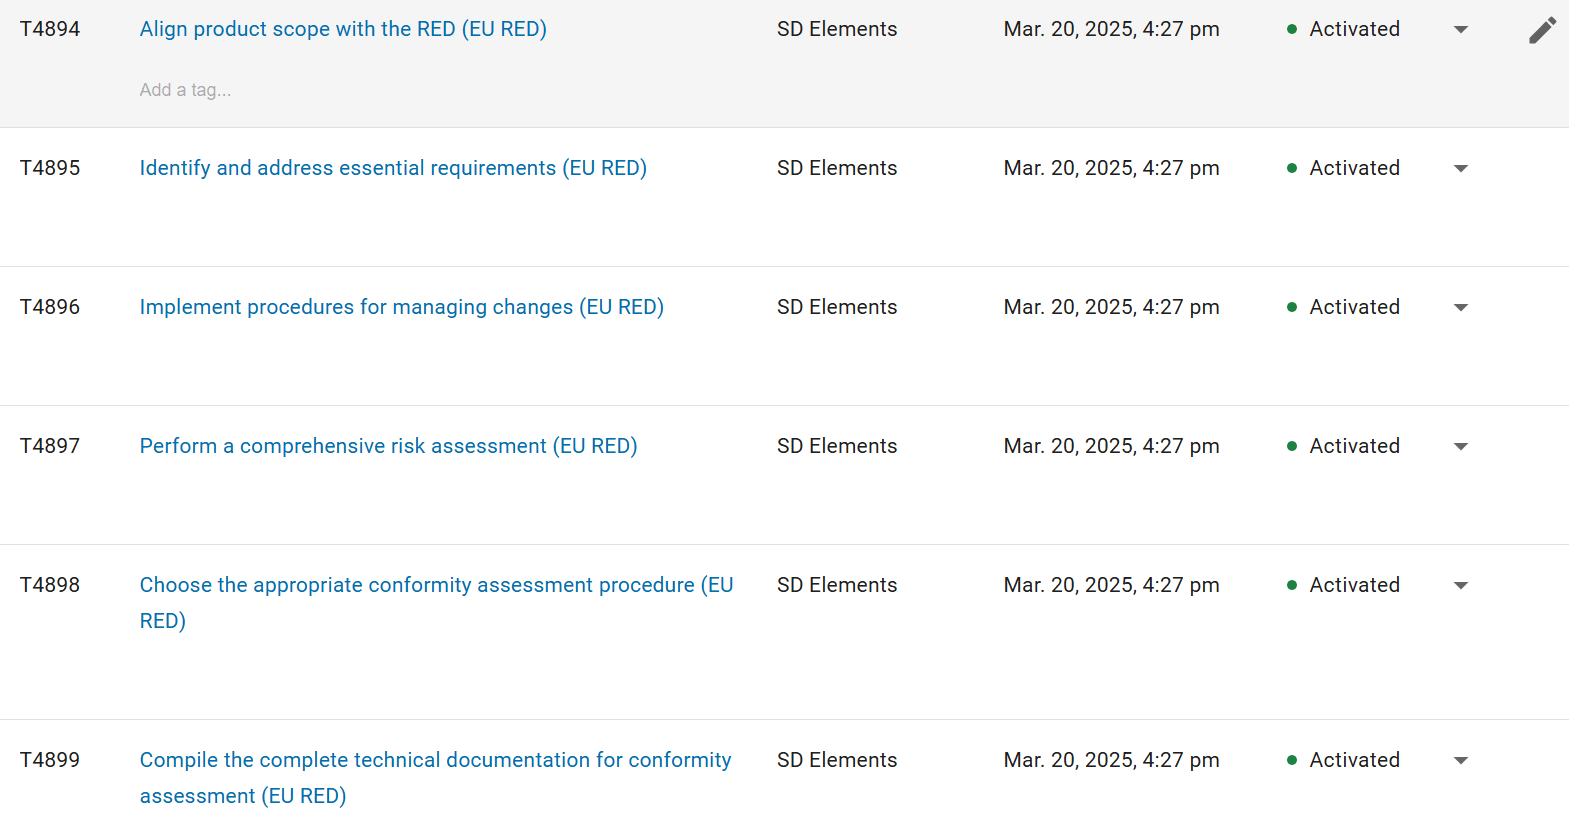
Task: Click the pencil edit icon for T4894
Action: point(1542,30)
